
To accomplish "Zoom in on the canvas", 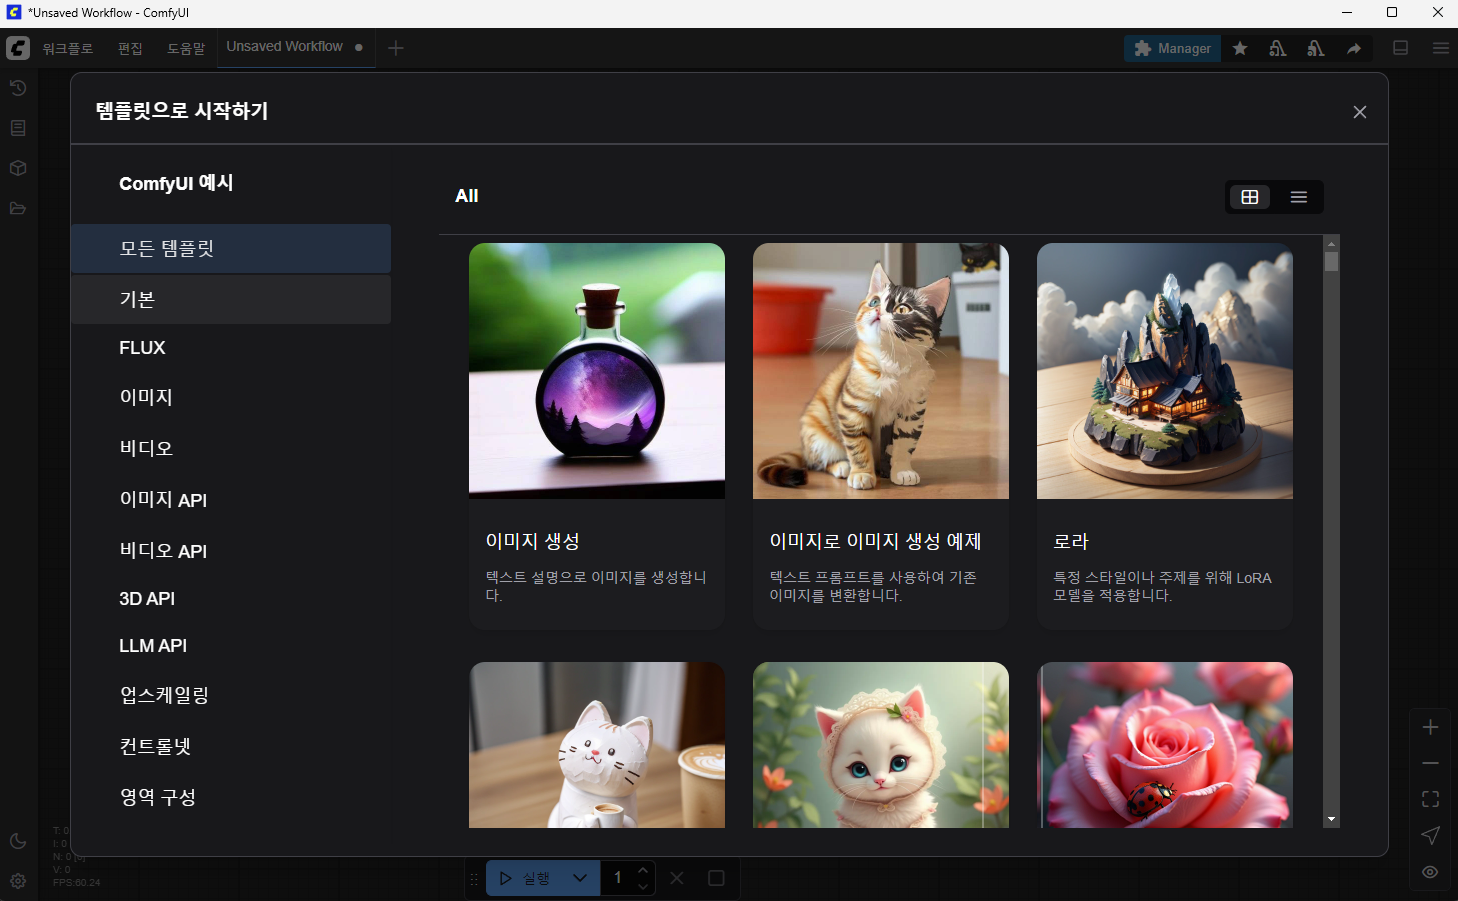I will coord(1431,727).
